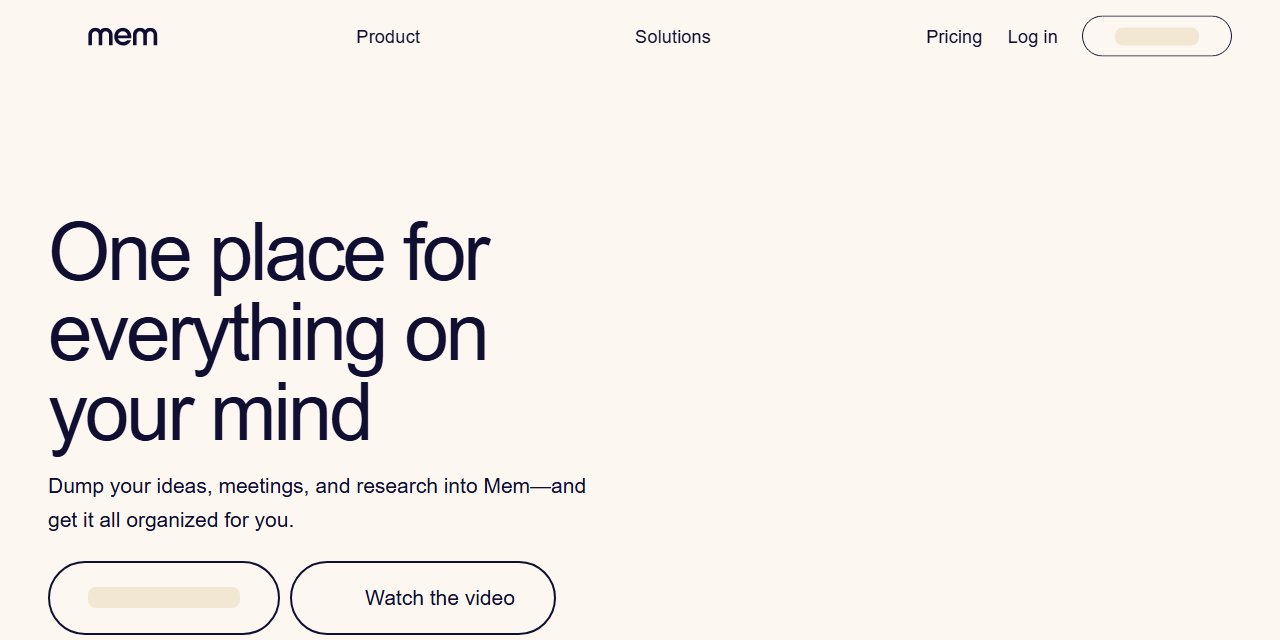Click the outlined pill button beside Log in

pos(1157,36)
